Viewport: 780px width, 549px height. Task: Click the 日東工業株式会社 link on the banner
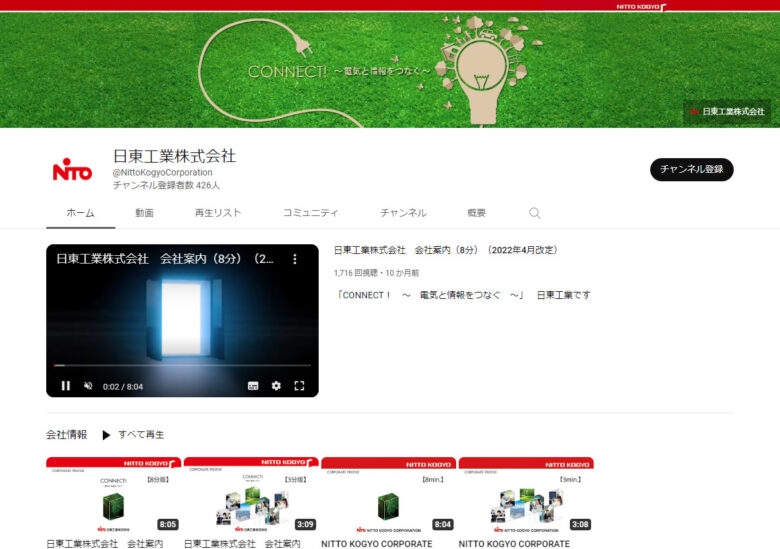(x=727, y=111)
